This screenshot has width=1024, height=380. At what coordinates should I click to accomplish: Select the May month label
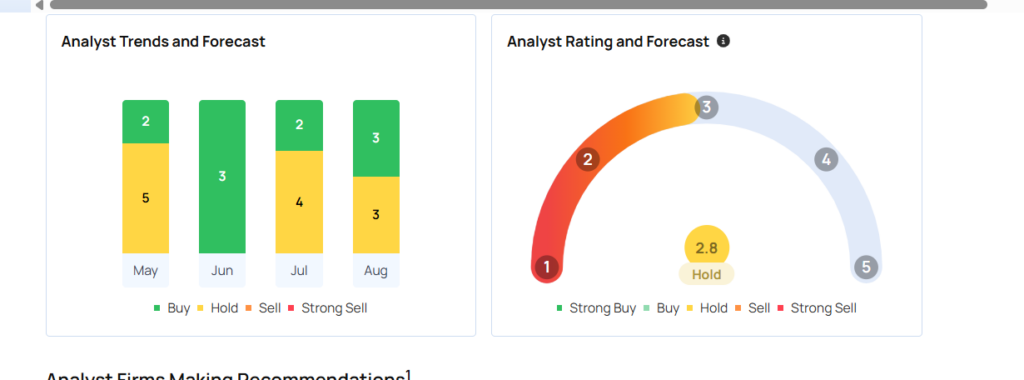[146, 270]
